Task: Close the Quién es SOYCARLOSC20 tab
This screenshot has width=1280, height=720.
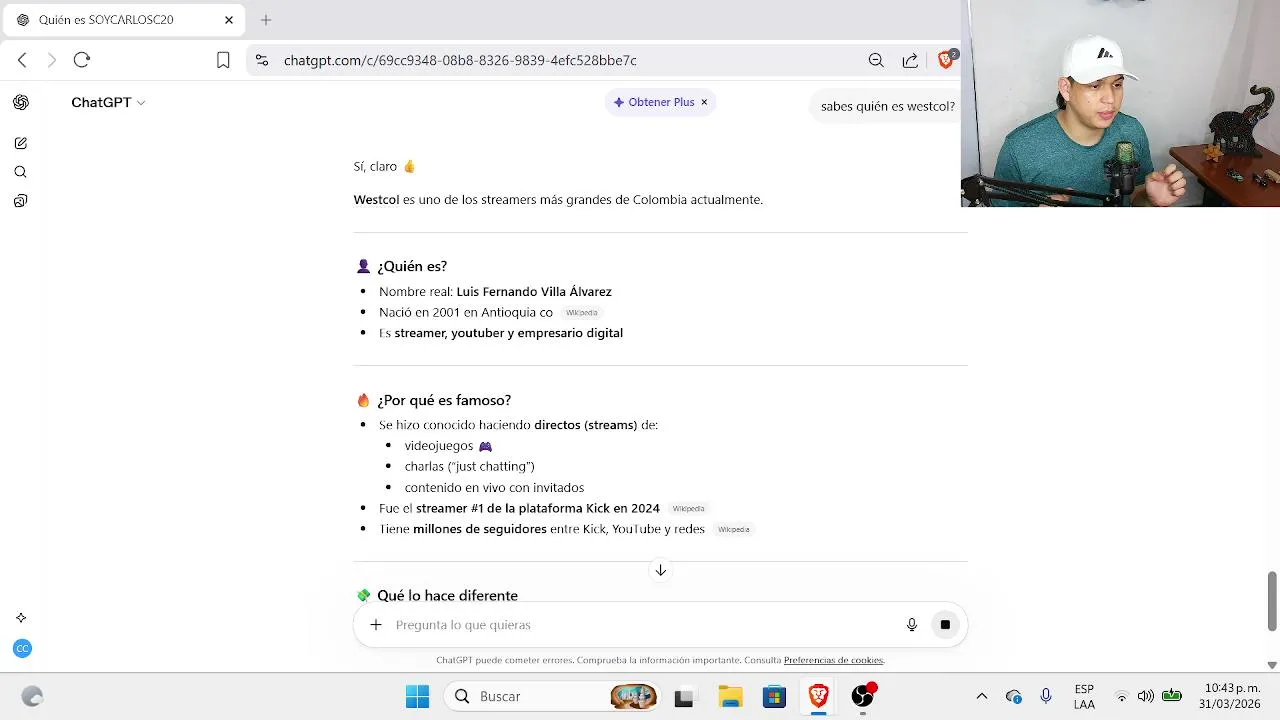Action: pyautogui.click(x=229, y=20)
